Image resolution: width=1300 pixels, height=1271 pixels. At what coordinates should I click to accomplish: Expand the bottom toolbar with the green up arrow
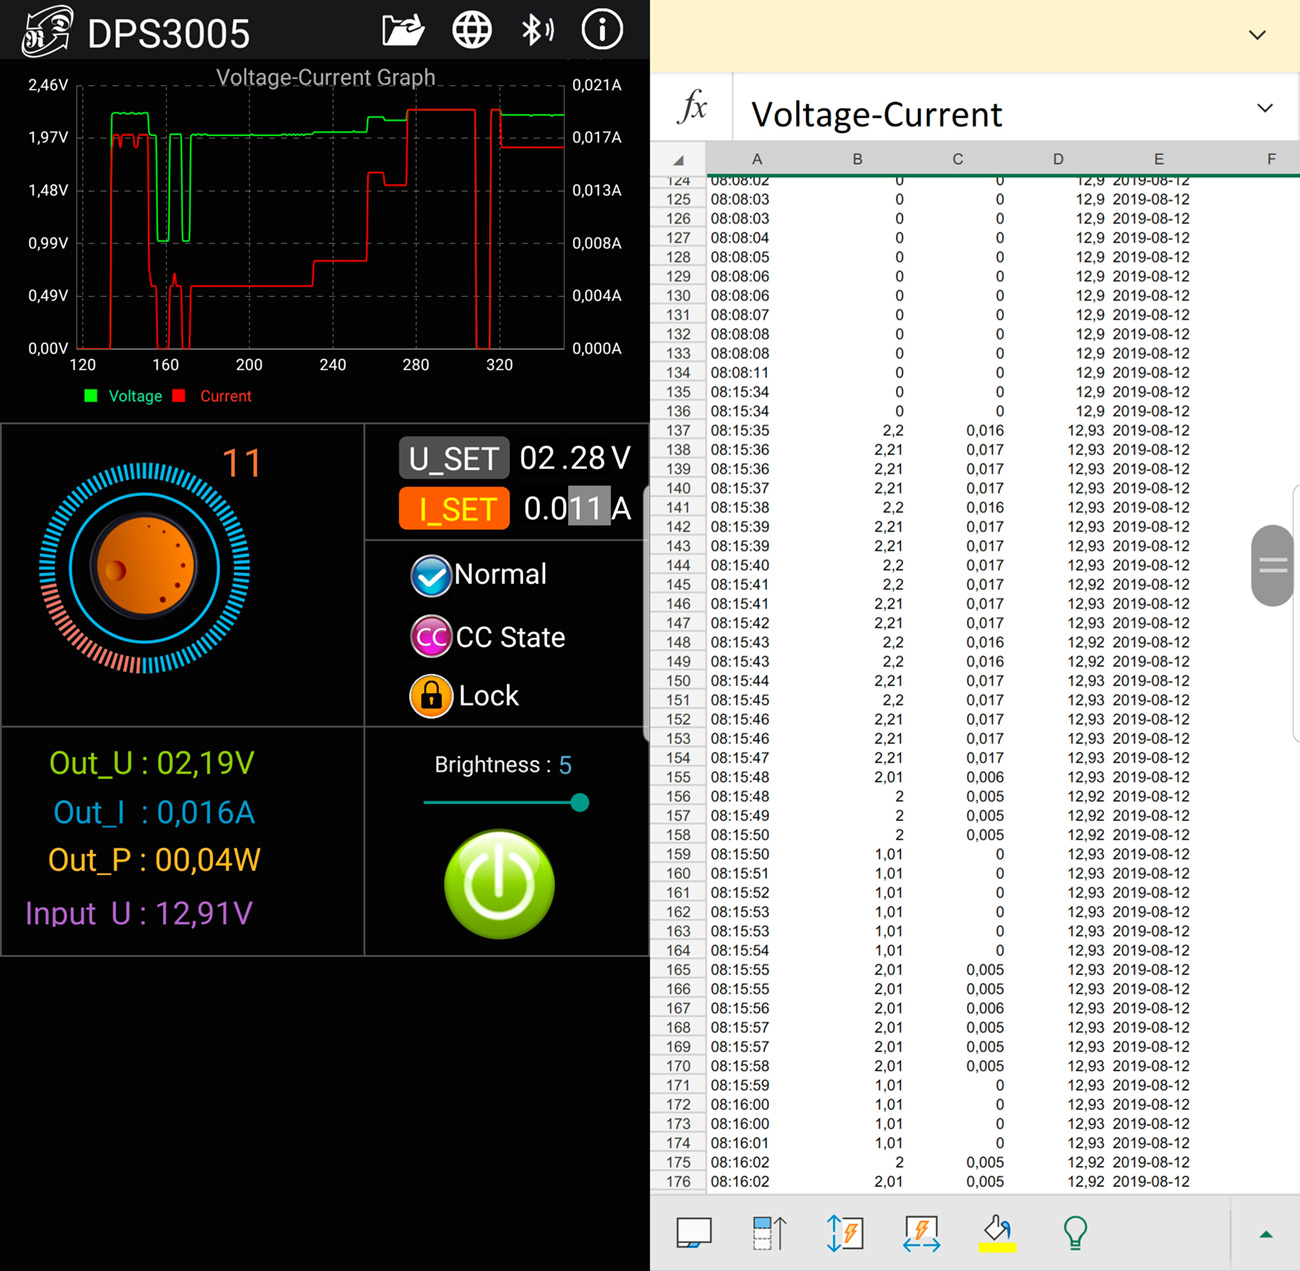click(1265, 1235)
